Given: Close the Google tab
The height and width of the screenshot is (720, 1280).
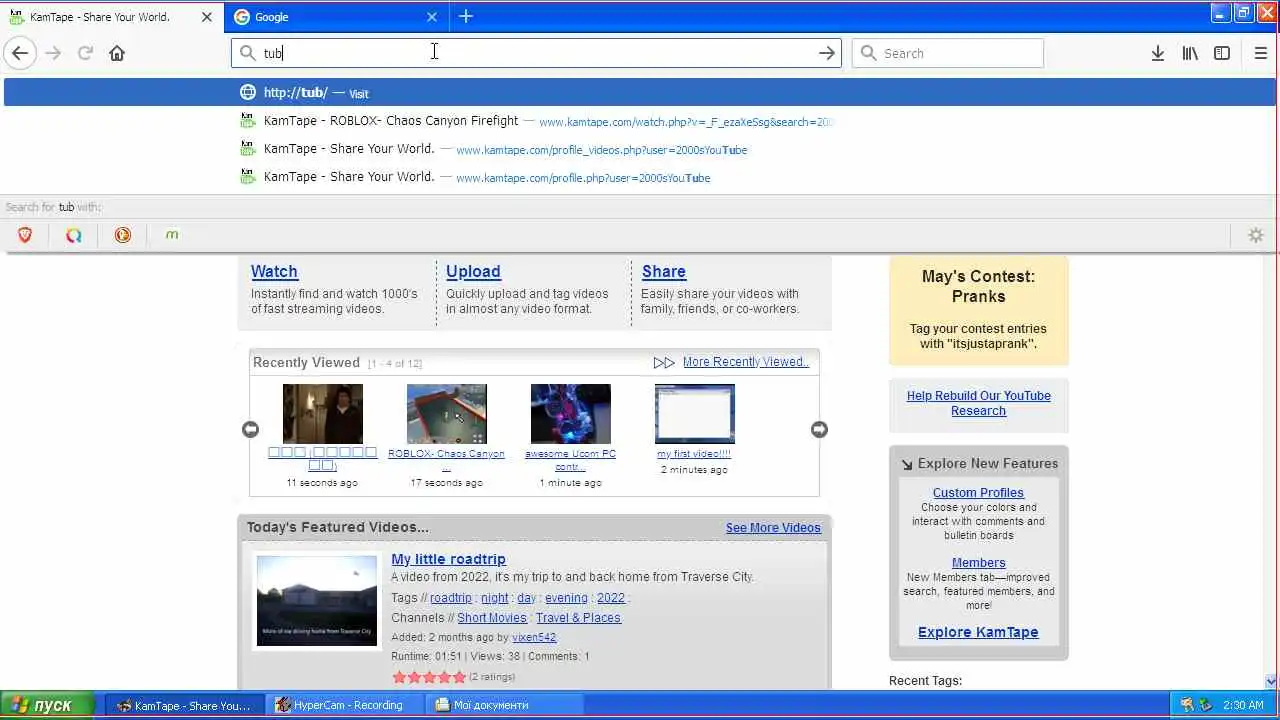Looking at the screenshot, I should click(x=432, y=17).
